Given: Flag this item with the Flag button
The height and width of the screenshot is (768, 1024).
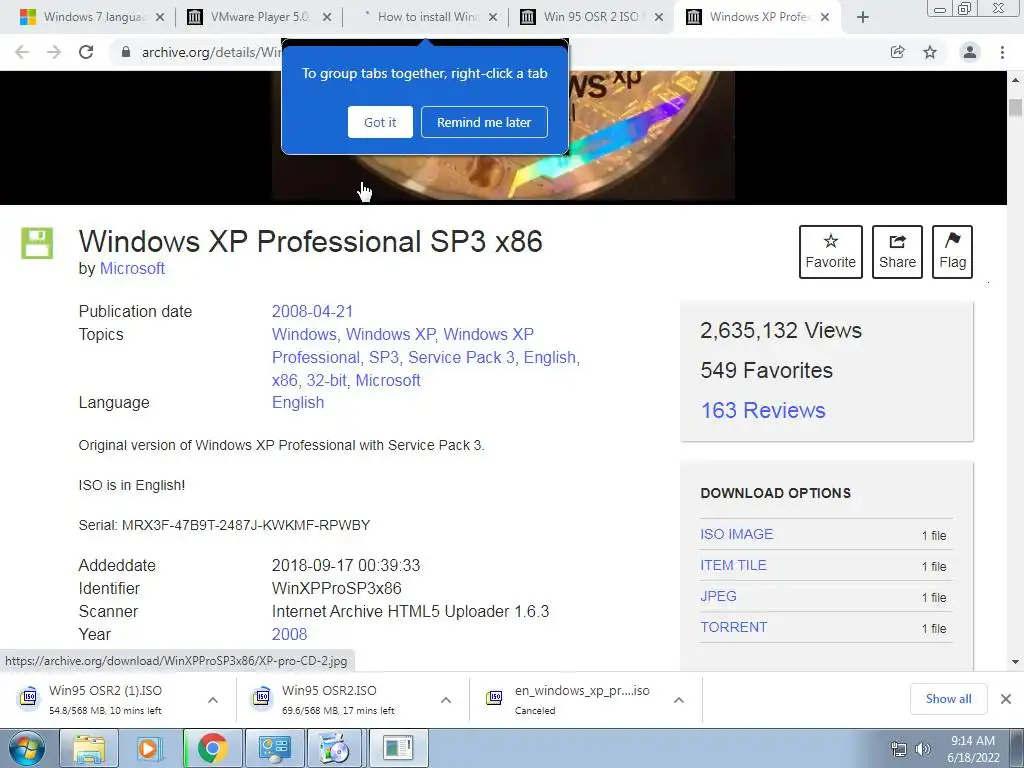Looking at the screenshot, I should click(952, 251).
